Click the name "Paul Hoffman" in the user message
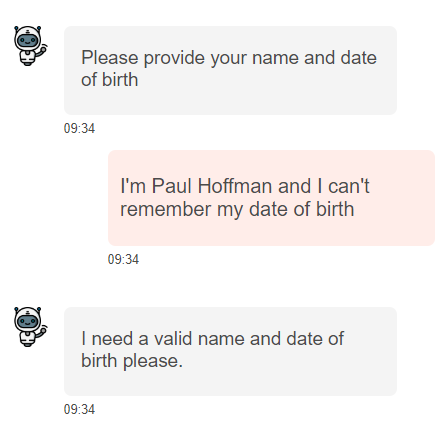 [212, 186]
